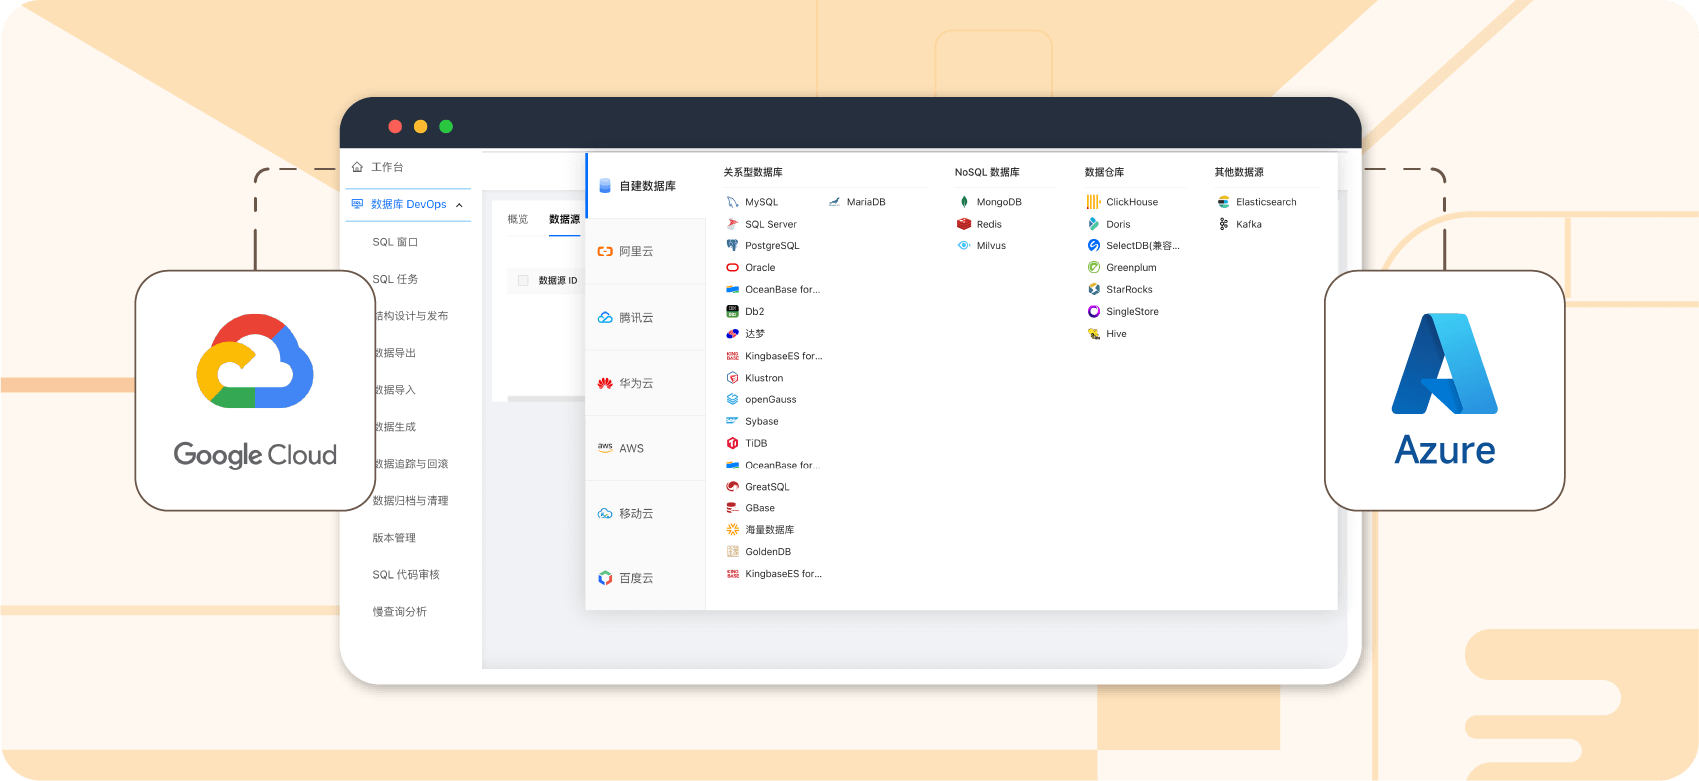Open the 百度云 category
The width and height of the screenshot is (1699, 781).
646,578
